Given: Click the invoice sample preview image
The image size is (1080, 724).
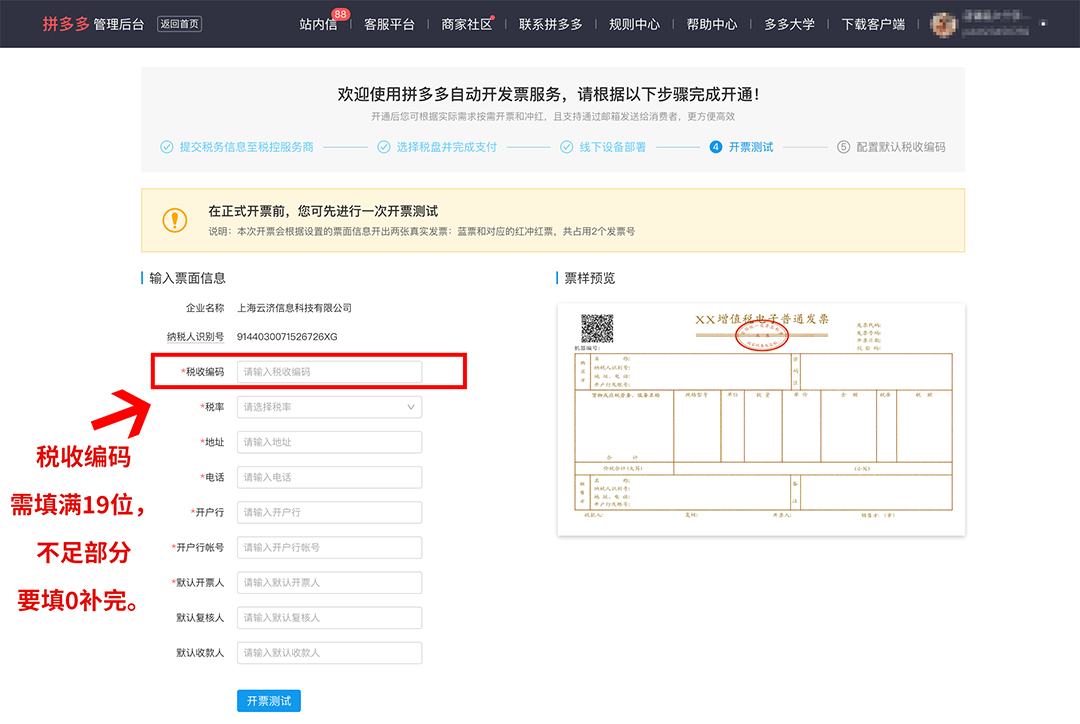Looking at the screenshot, I should coord(760,418).
